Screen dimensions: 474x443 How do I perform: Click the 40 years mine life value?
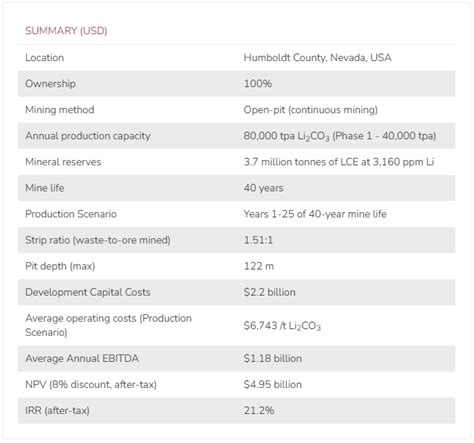coord(263,188)
